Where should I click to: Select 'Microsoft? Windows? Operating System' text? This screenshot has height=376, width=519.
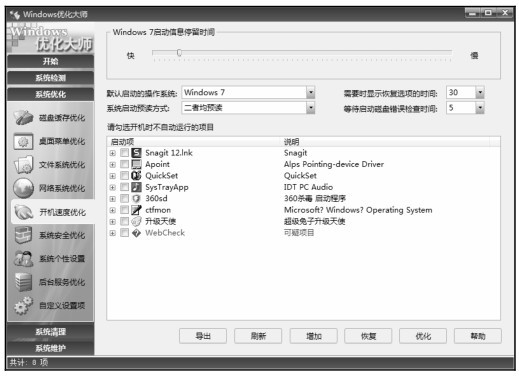tap(358, 210)
